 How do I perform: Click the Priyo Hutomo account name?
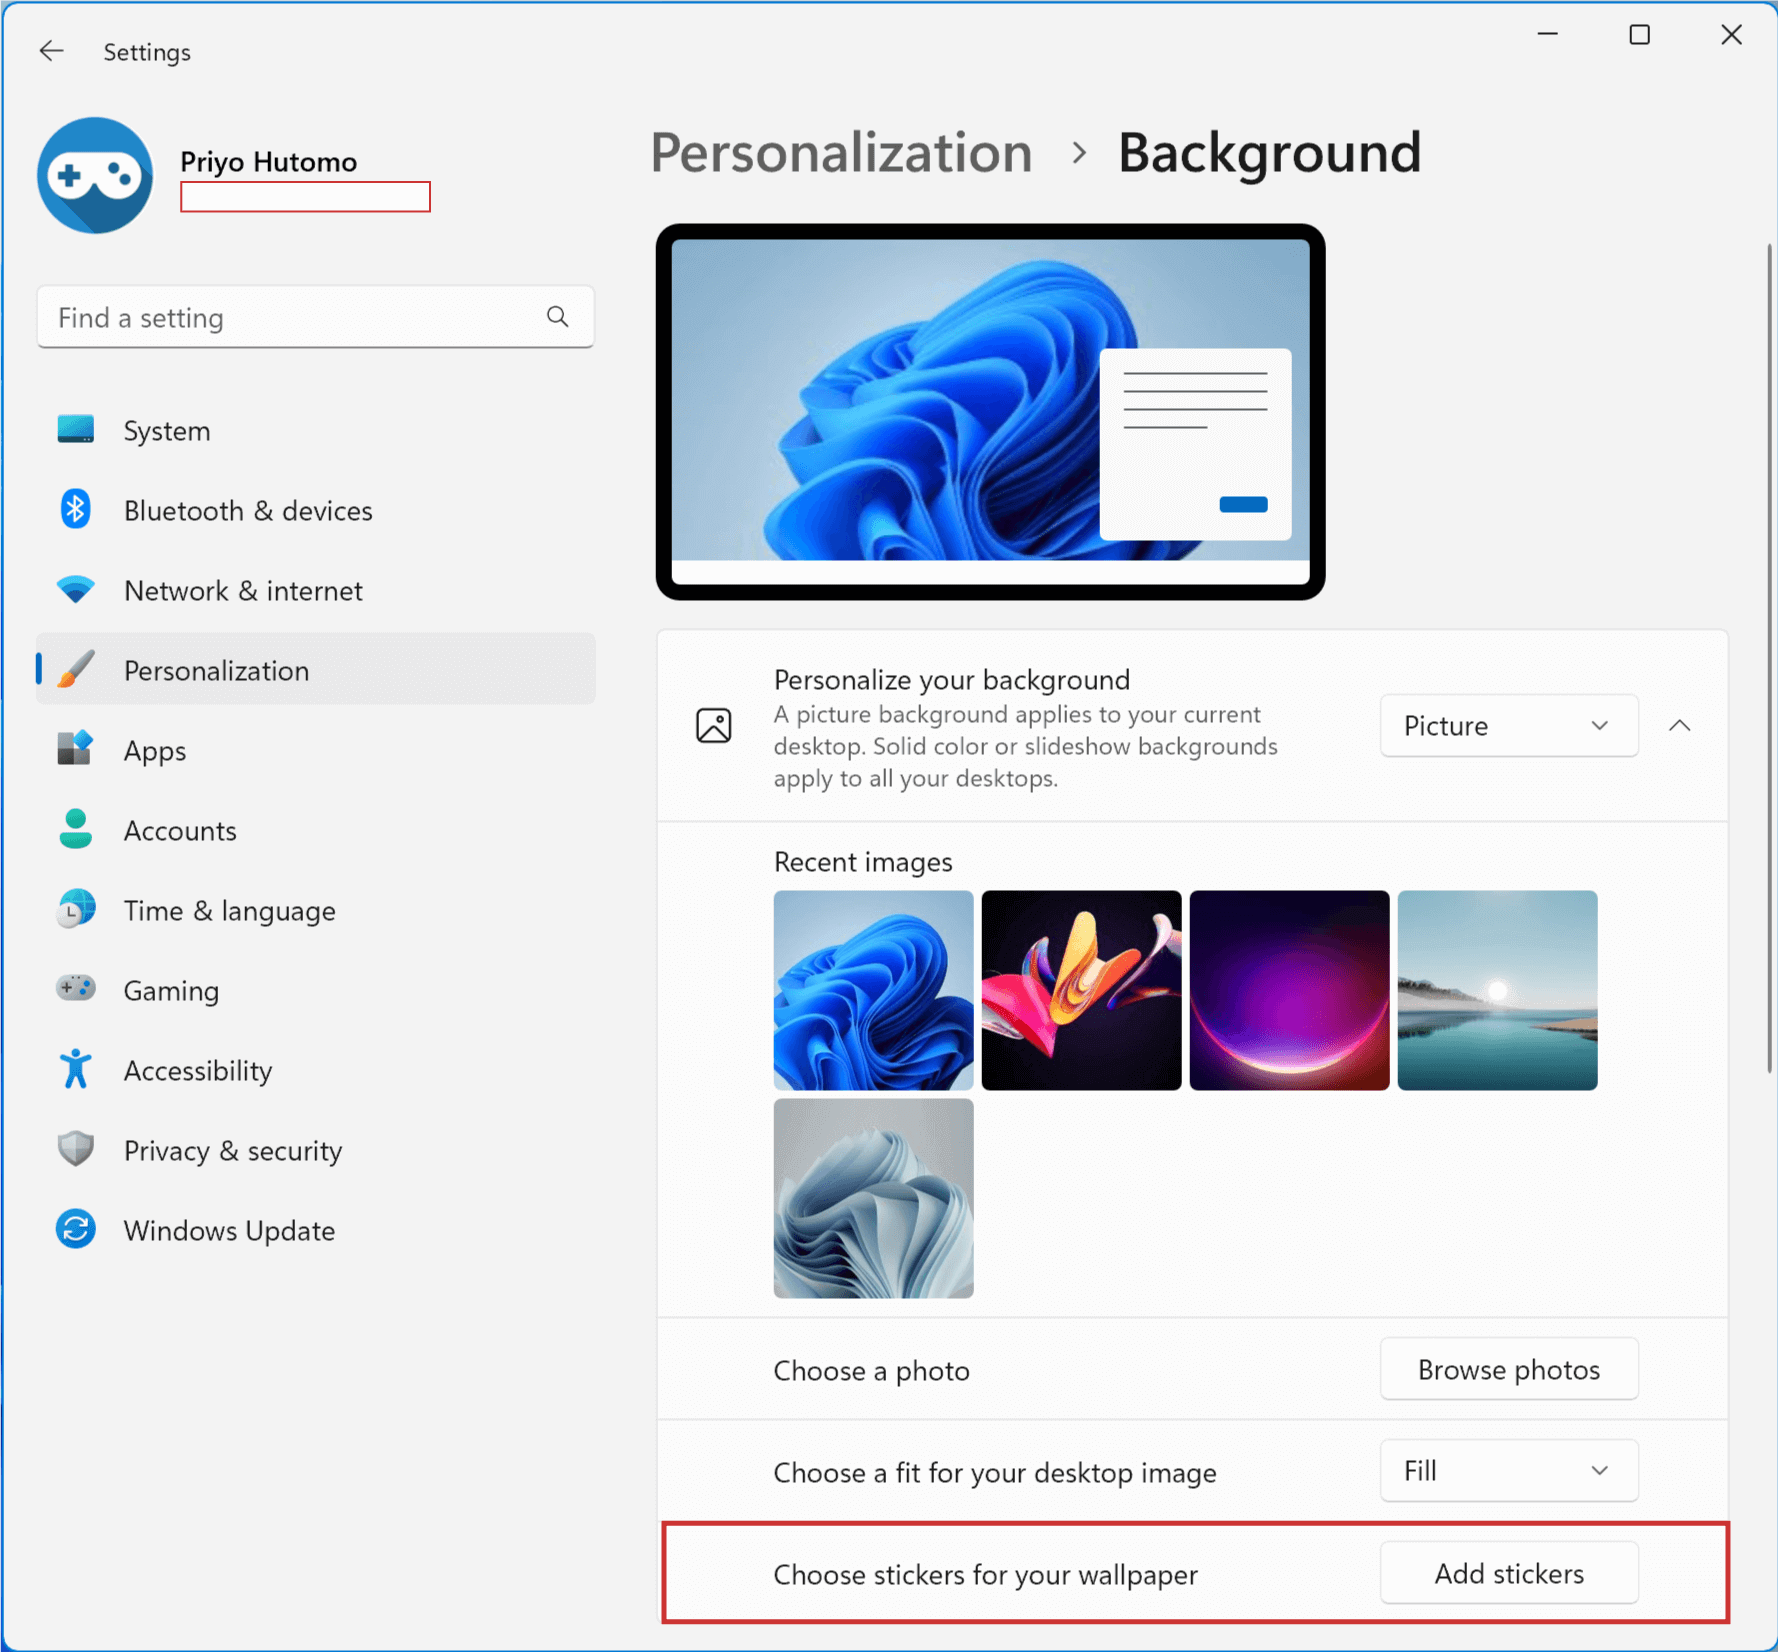pyautogui.click(x=268, y=161)
